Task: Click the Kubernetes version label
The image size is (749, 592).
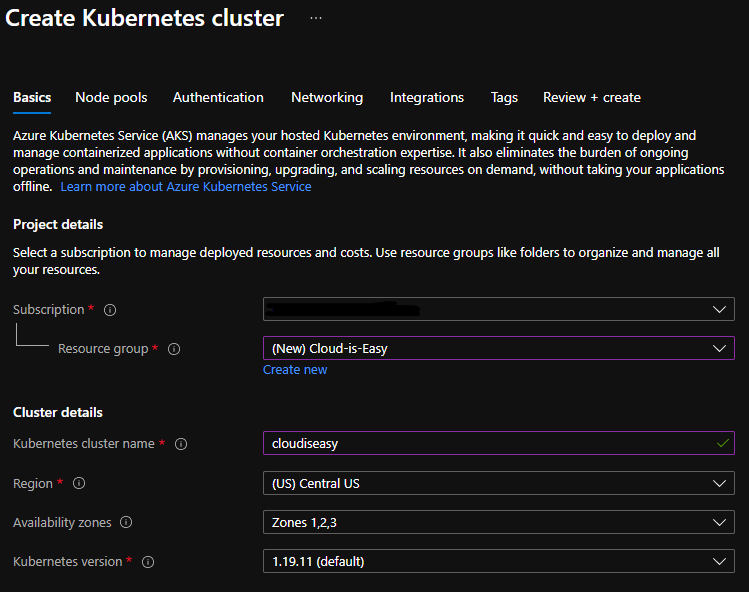Action: [x=67, y=562]
